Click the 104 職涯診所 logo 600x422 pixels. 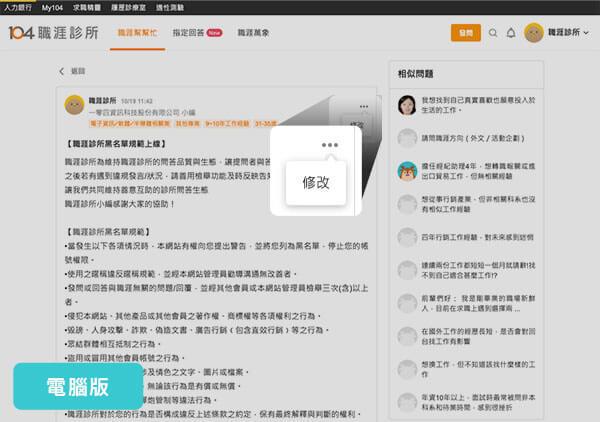coord(53,33)
